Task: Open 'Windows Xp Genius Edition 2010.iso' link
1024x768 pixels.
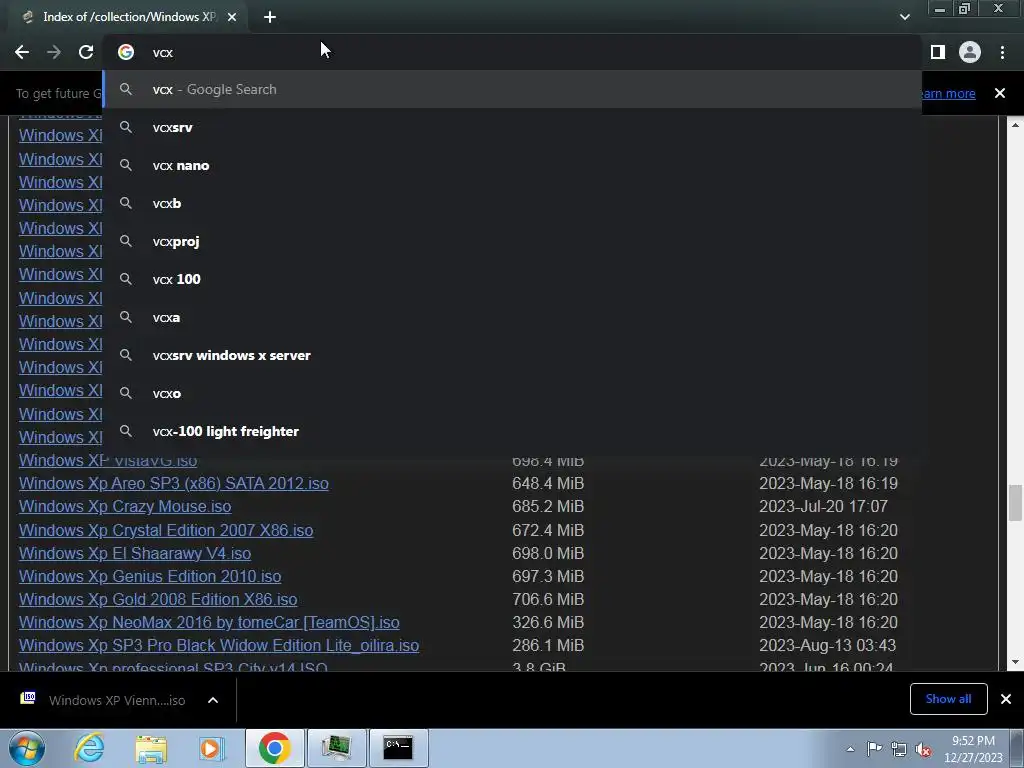Action: (150, 576)
